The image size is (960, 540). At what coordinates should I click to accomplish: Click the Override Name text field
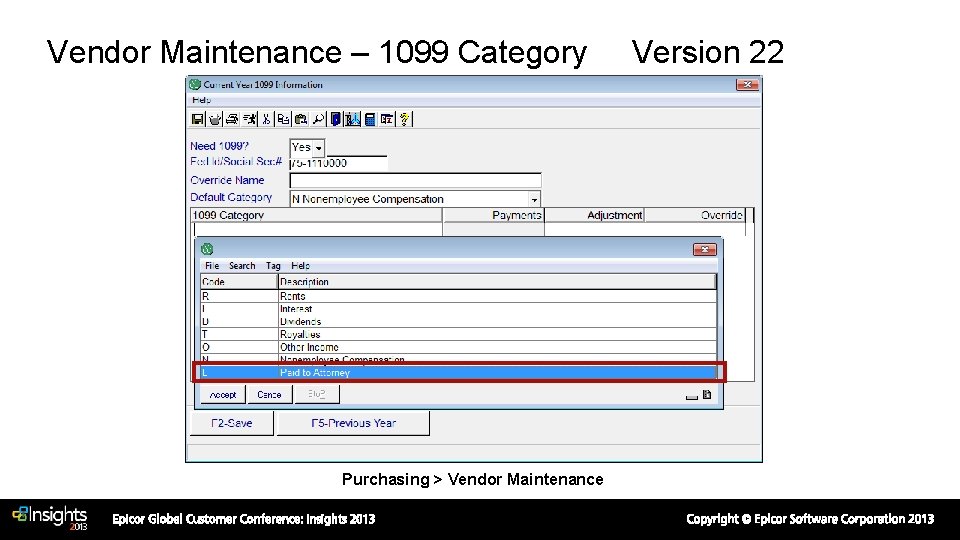point(415,181)
